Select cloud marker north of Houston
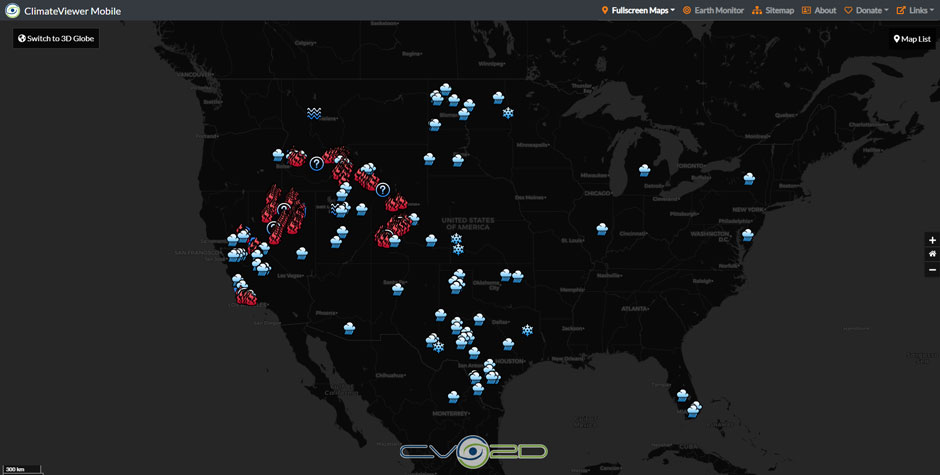 508,344
